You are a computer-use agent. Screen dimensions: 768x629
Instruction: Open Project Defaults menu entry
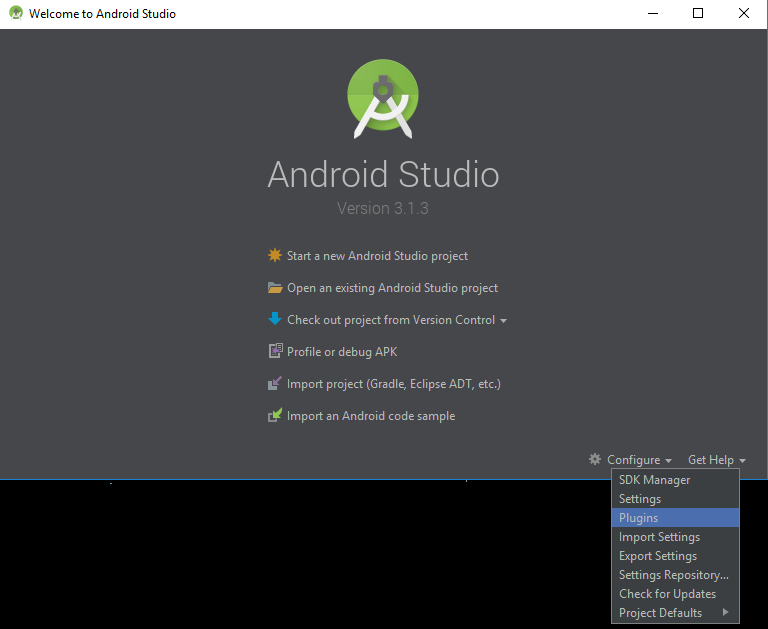click(675, 613)
